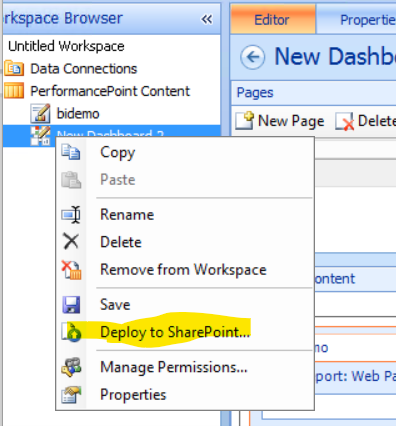The height and width of the screenshot is (426, 396).
Task: Choose Manage Permissions...
Action: [x=174, y=367]
